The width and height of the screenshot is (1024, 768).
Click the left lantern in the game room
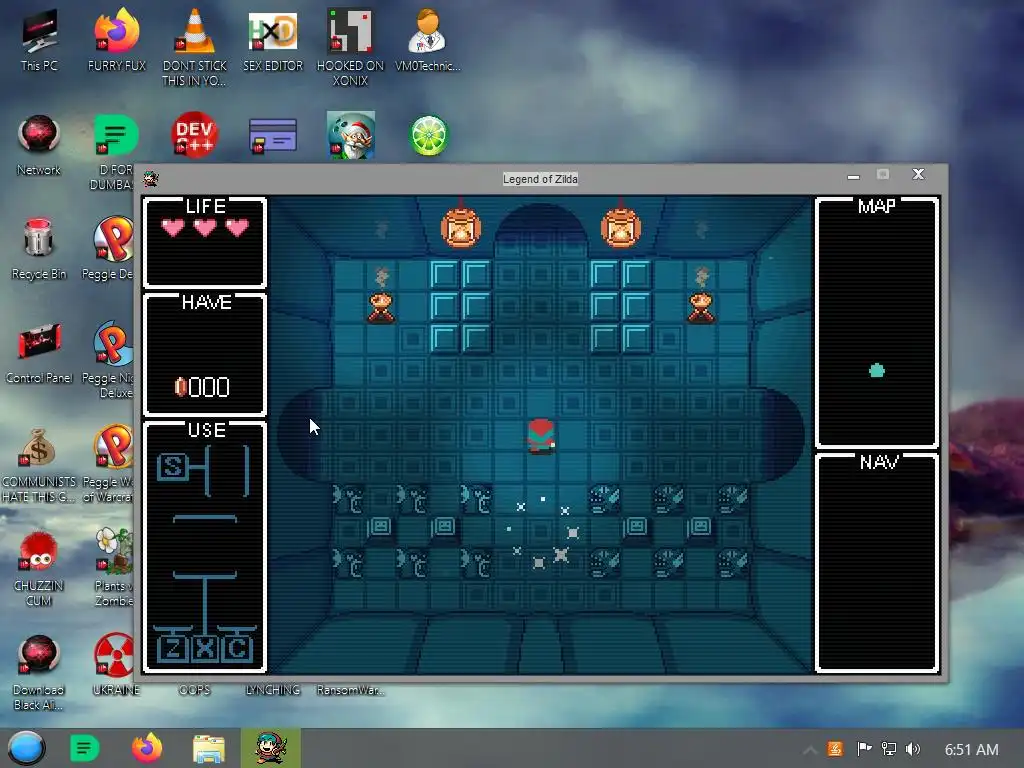[461, 227]
